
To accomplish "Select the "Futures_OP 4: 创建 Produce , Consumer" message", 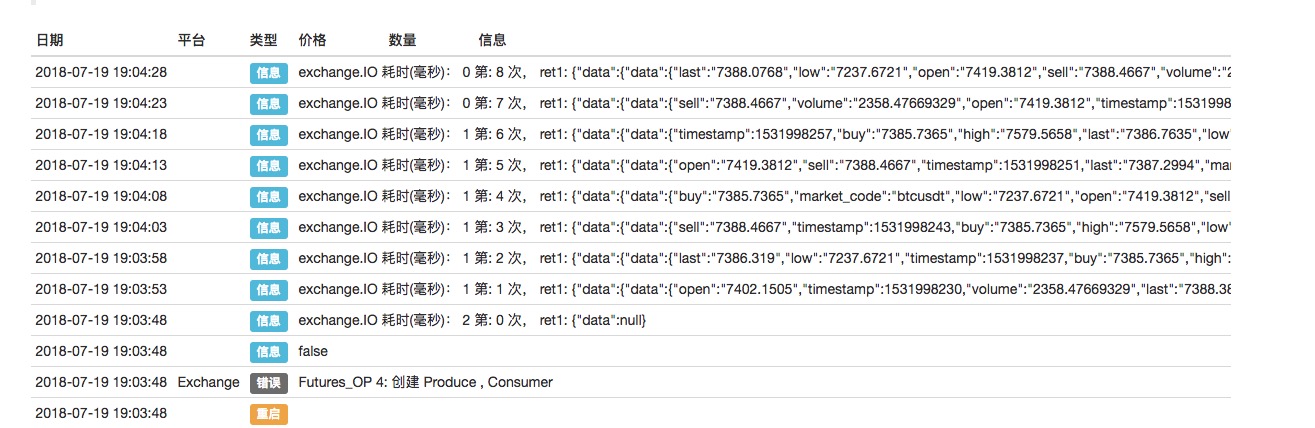I will click(x=425, y=382).
